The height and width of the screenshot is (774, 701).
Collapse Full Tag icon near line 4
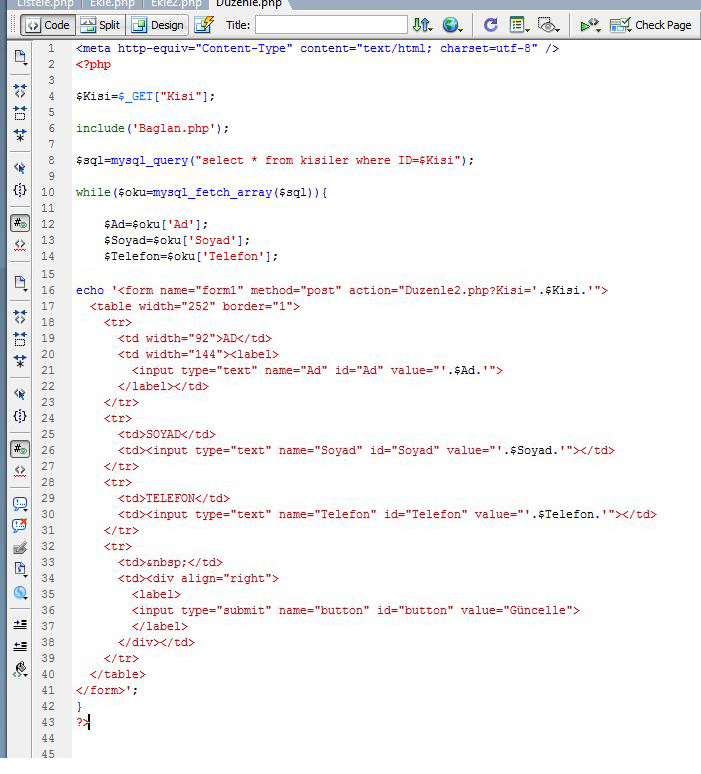pos(20,91)
